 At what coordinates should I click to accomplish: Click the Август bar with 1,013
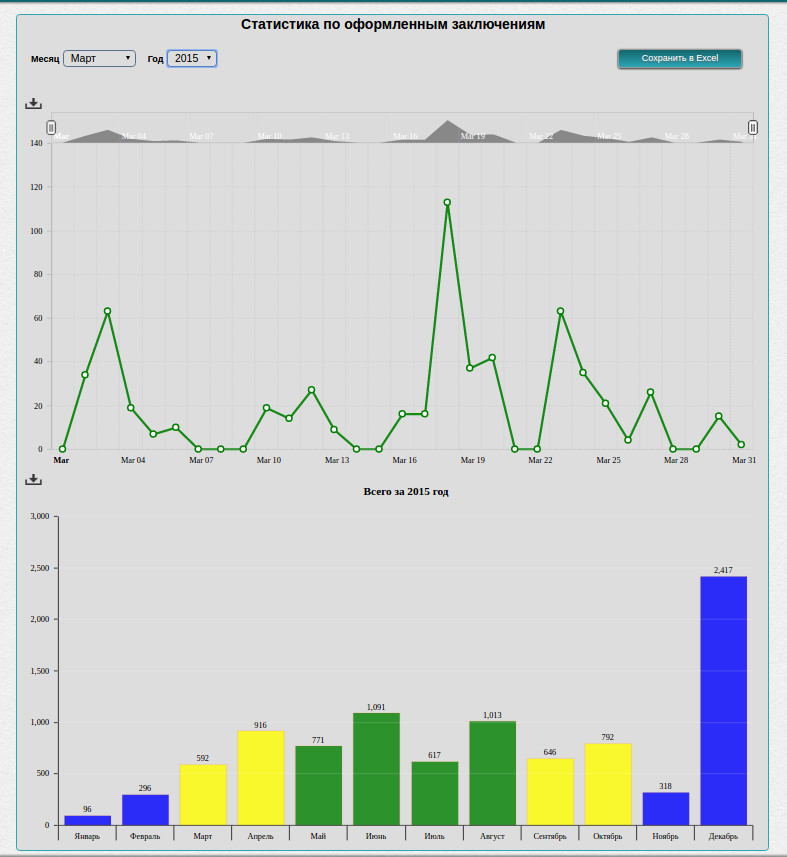coord(492,772)
